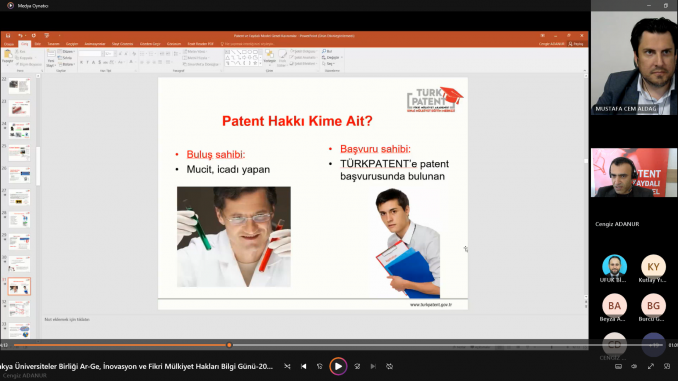Start playback with the Play button
The width and height of the screenshot is (678, 381).
tap(338, 366)
